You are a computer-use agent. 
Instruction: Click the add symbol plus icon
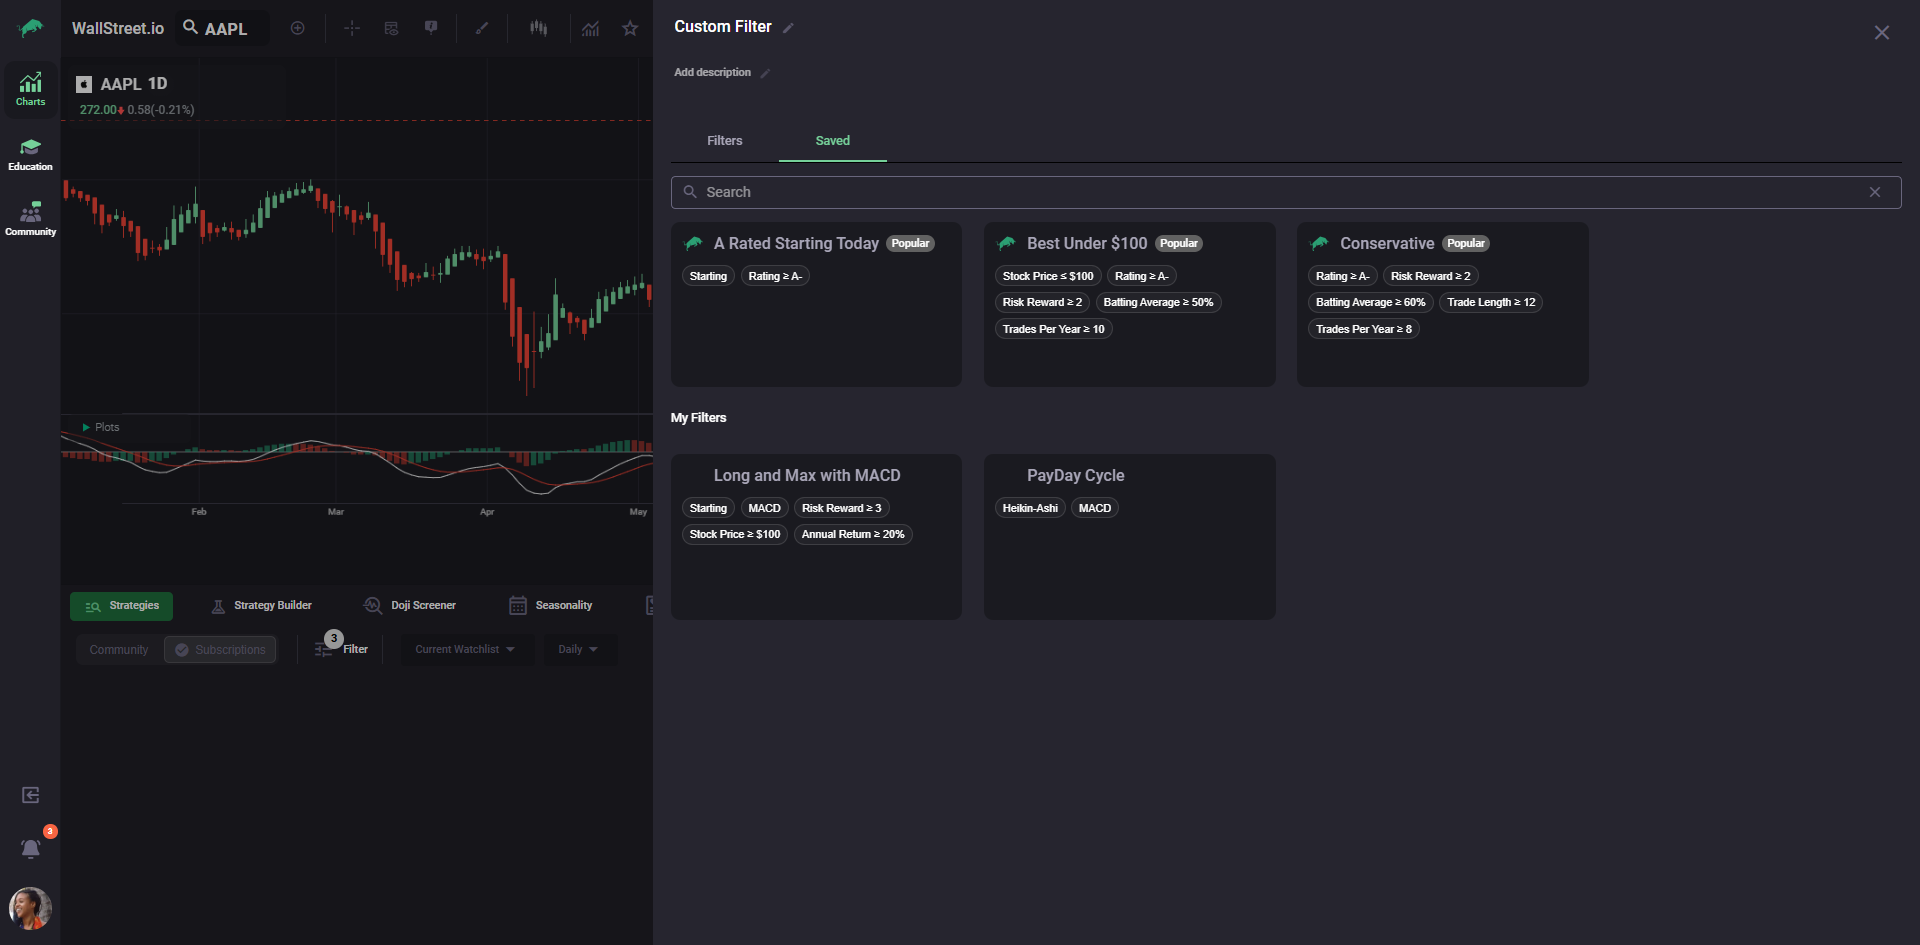pyautogui.click(x=297, y=28)
